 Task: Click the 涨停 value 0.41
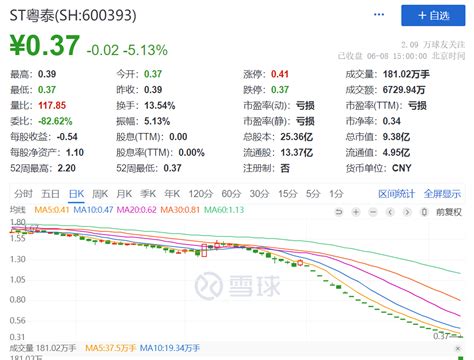coord(280,74)
